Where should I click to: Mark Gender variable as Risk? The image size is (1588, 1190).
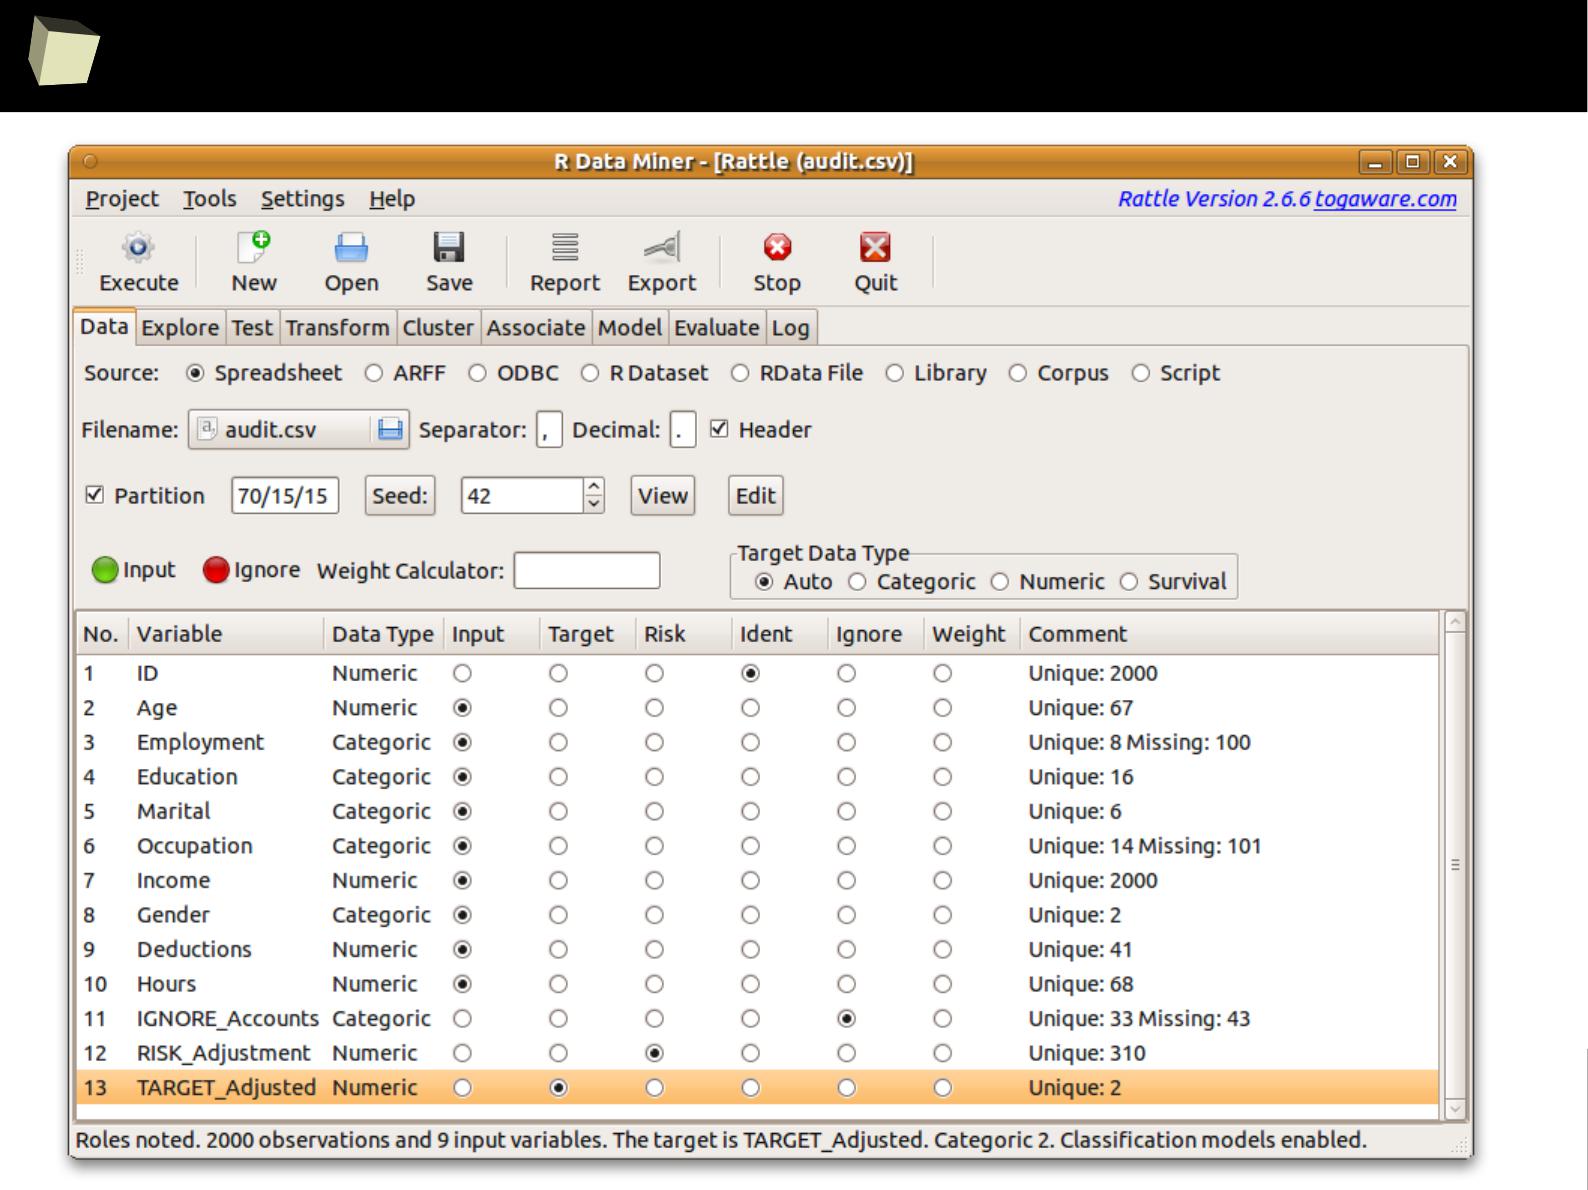tap(654, 915)
